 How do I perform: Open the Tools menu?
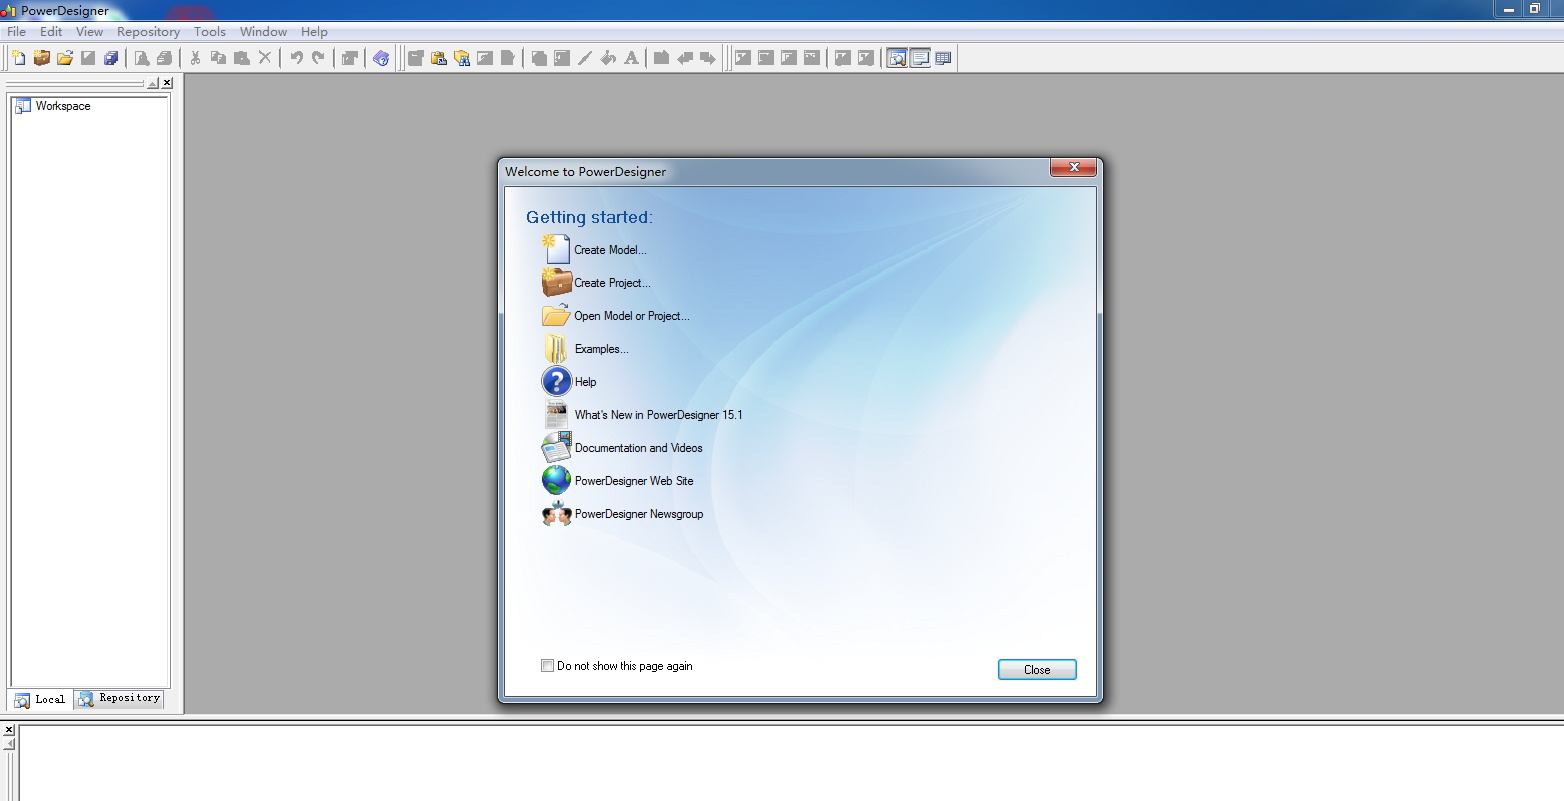[210, 32]
